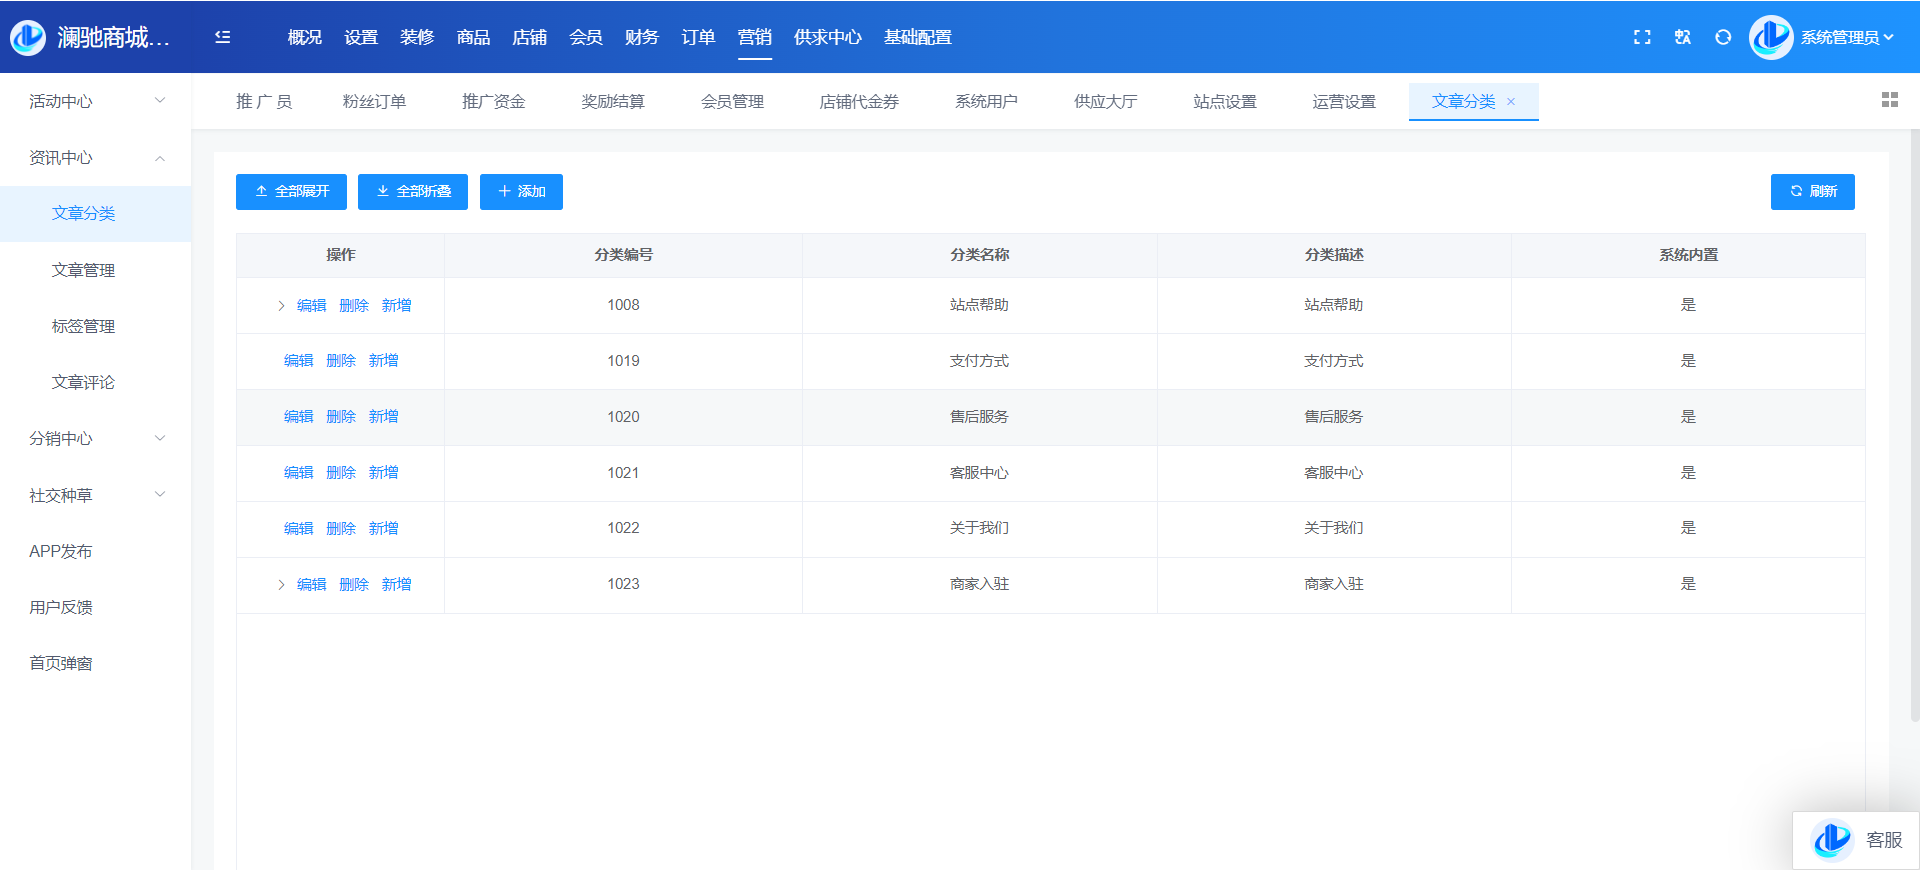Screen dimensions: 1920x870
Task: Open the 系统管理员 user dropdown
Action: click(x=1847, y=37)
